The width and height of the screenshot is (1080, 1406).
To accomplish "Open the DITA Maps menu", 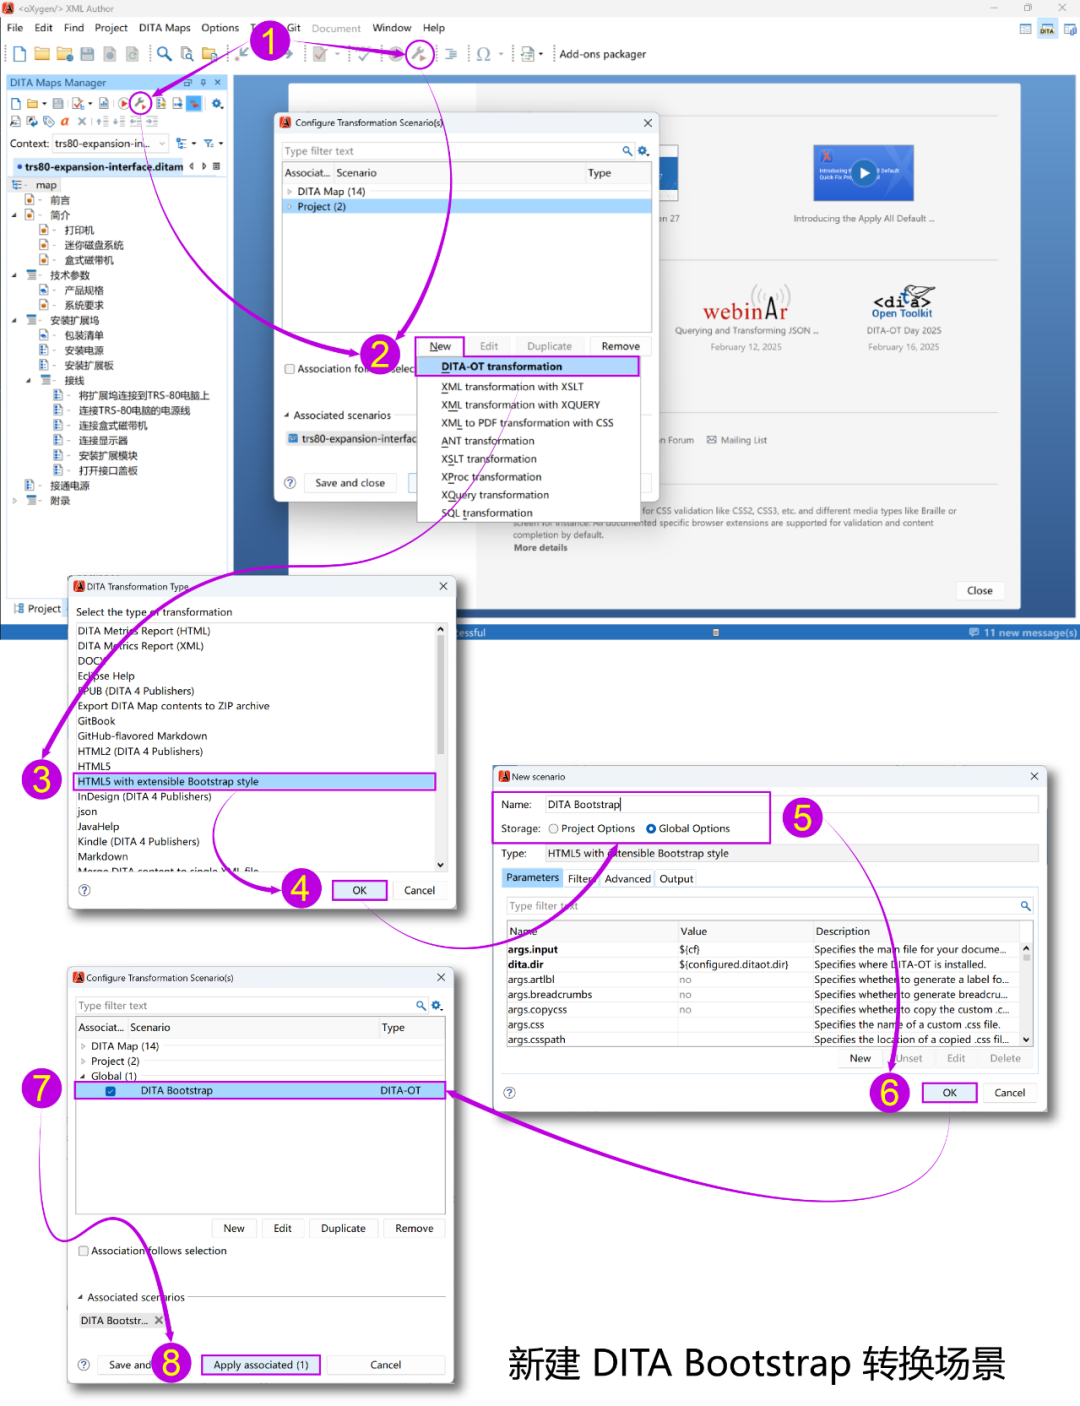I will click(164, 28).
